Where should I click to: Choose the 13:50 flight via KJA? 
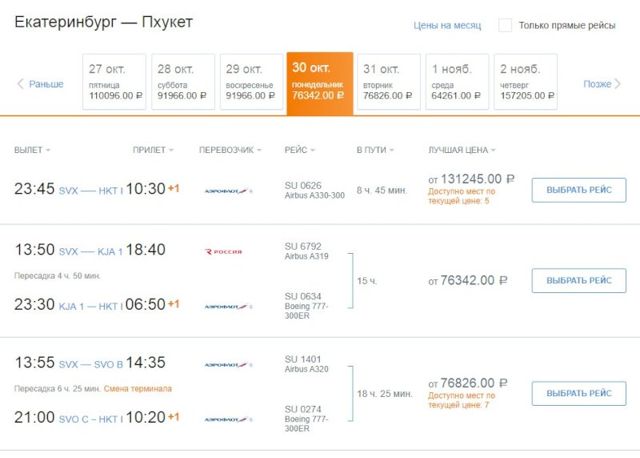(x=578, y=280)
